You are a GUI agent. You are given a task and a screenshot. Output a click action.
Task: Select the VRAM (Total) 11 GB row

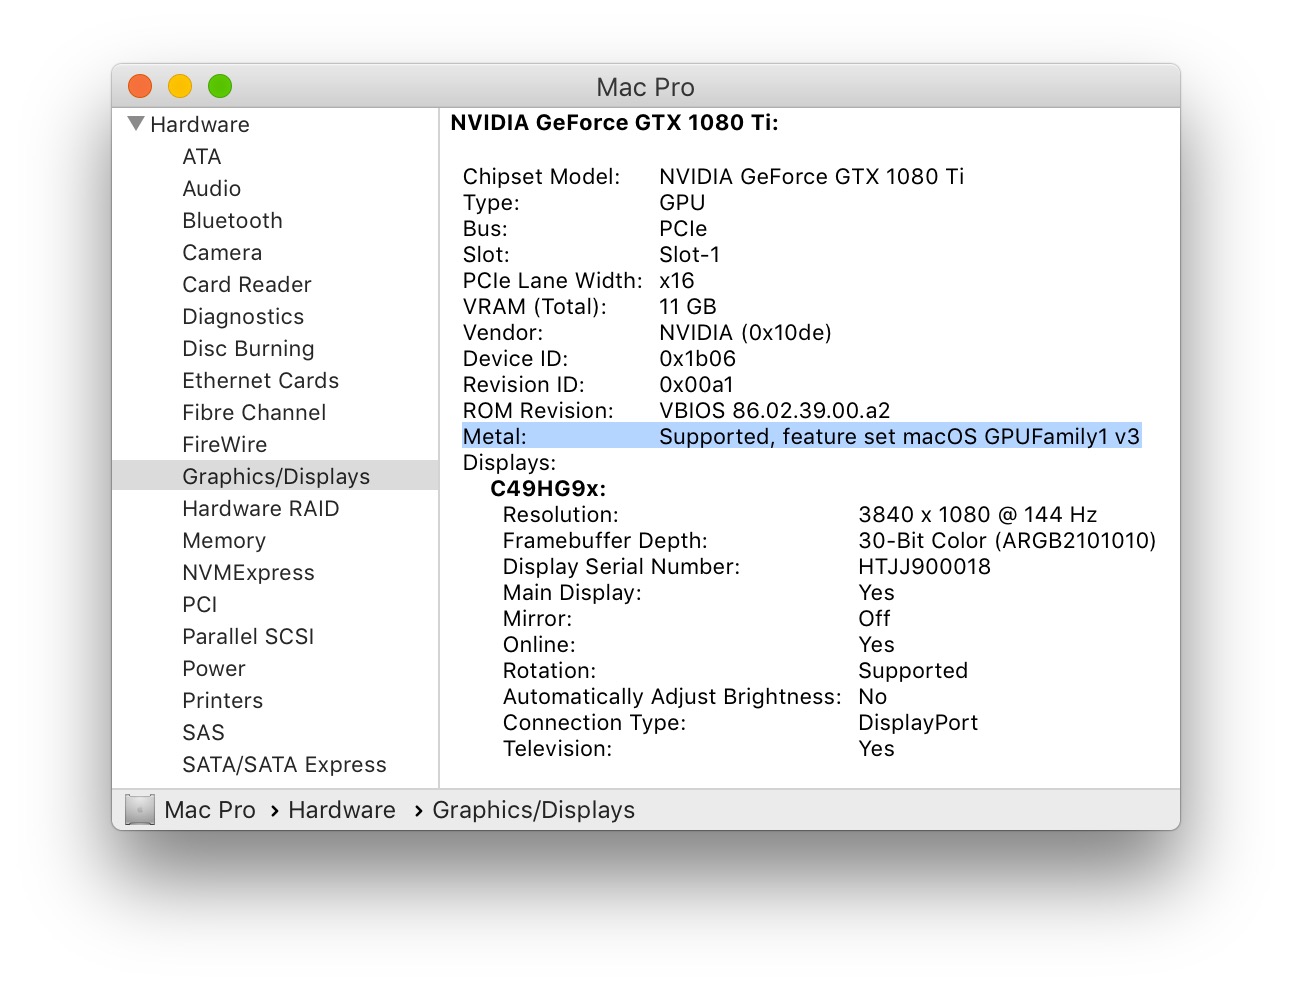tap(590, 306)
